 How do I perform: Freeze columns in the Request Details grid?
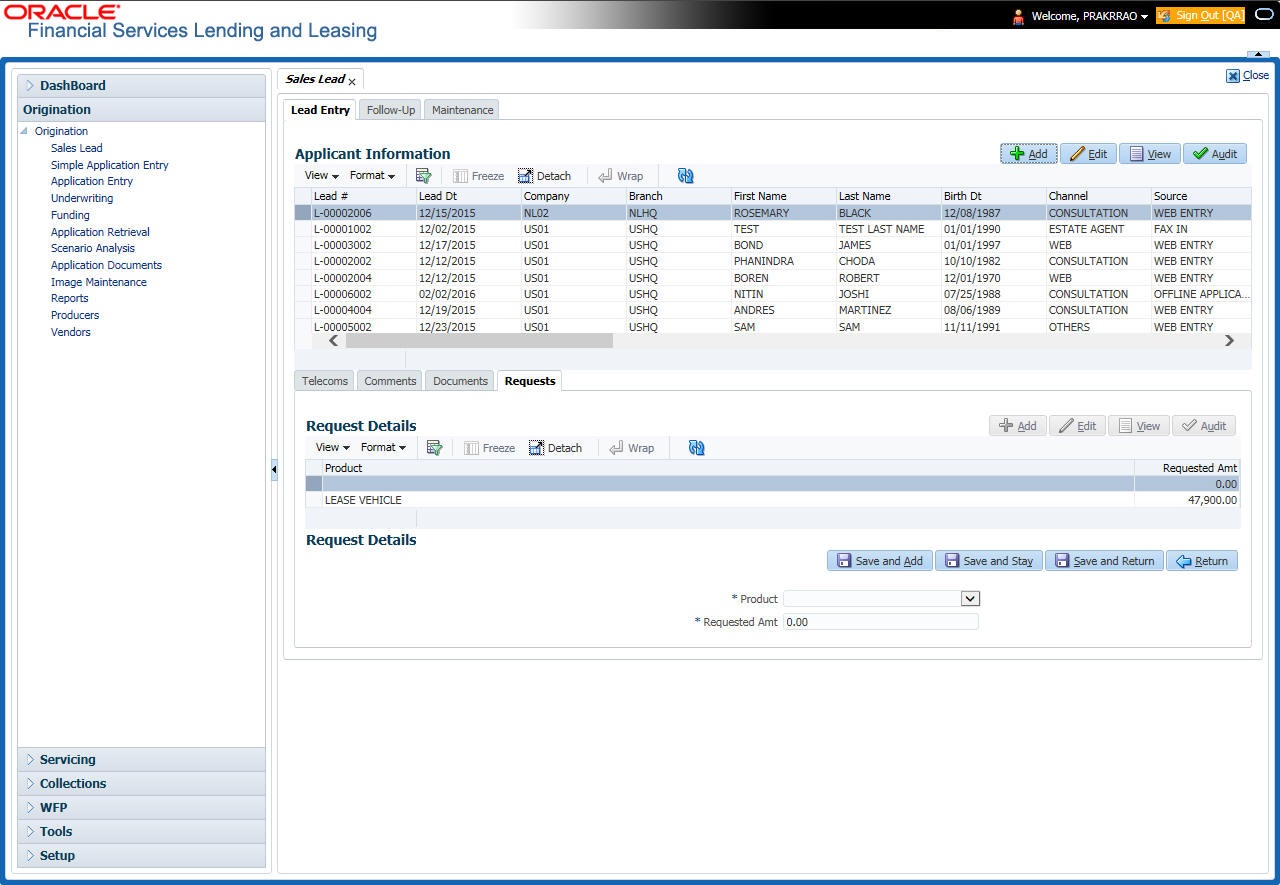(489, 447)
